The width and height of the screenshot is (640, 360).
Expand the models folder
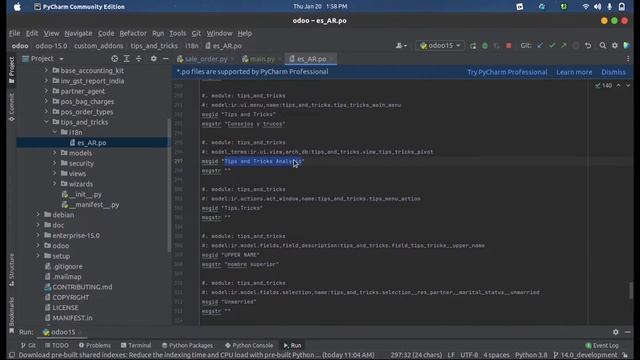(55, 153)
